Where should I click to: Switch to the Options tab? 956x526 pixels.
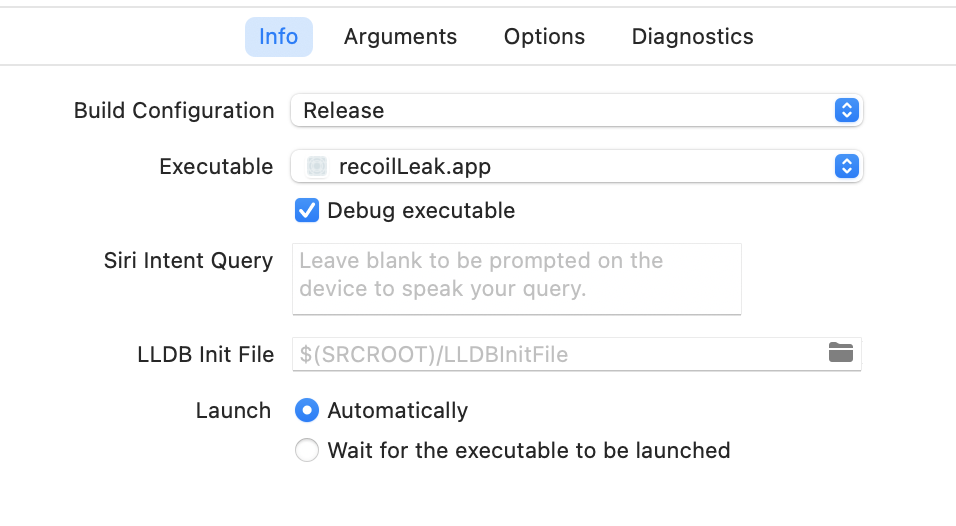click(x=544, y=37)
